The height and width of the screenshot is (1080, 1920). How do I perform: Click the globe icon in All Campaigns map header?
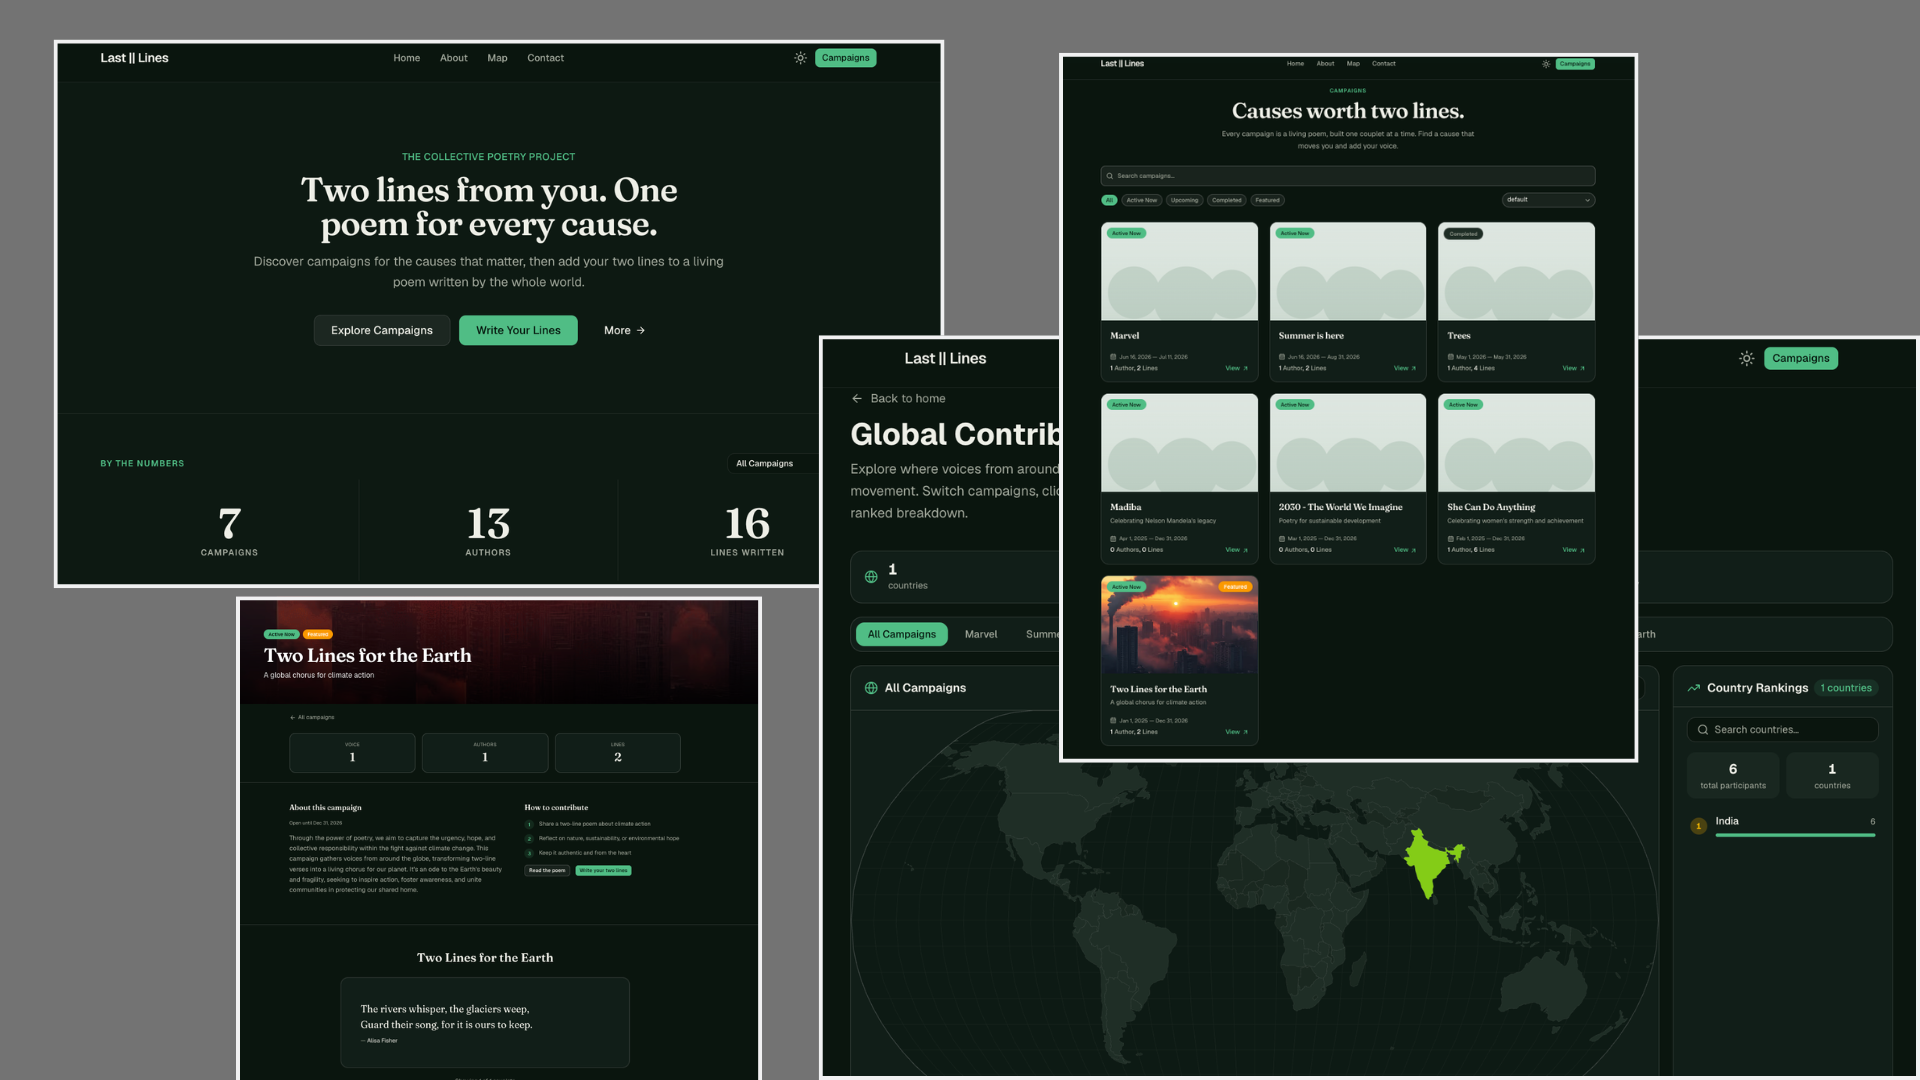tap(871, 688)
